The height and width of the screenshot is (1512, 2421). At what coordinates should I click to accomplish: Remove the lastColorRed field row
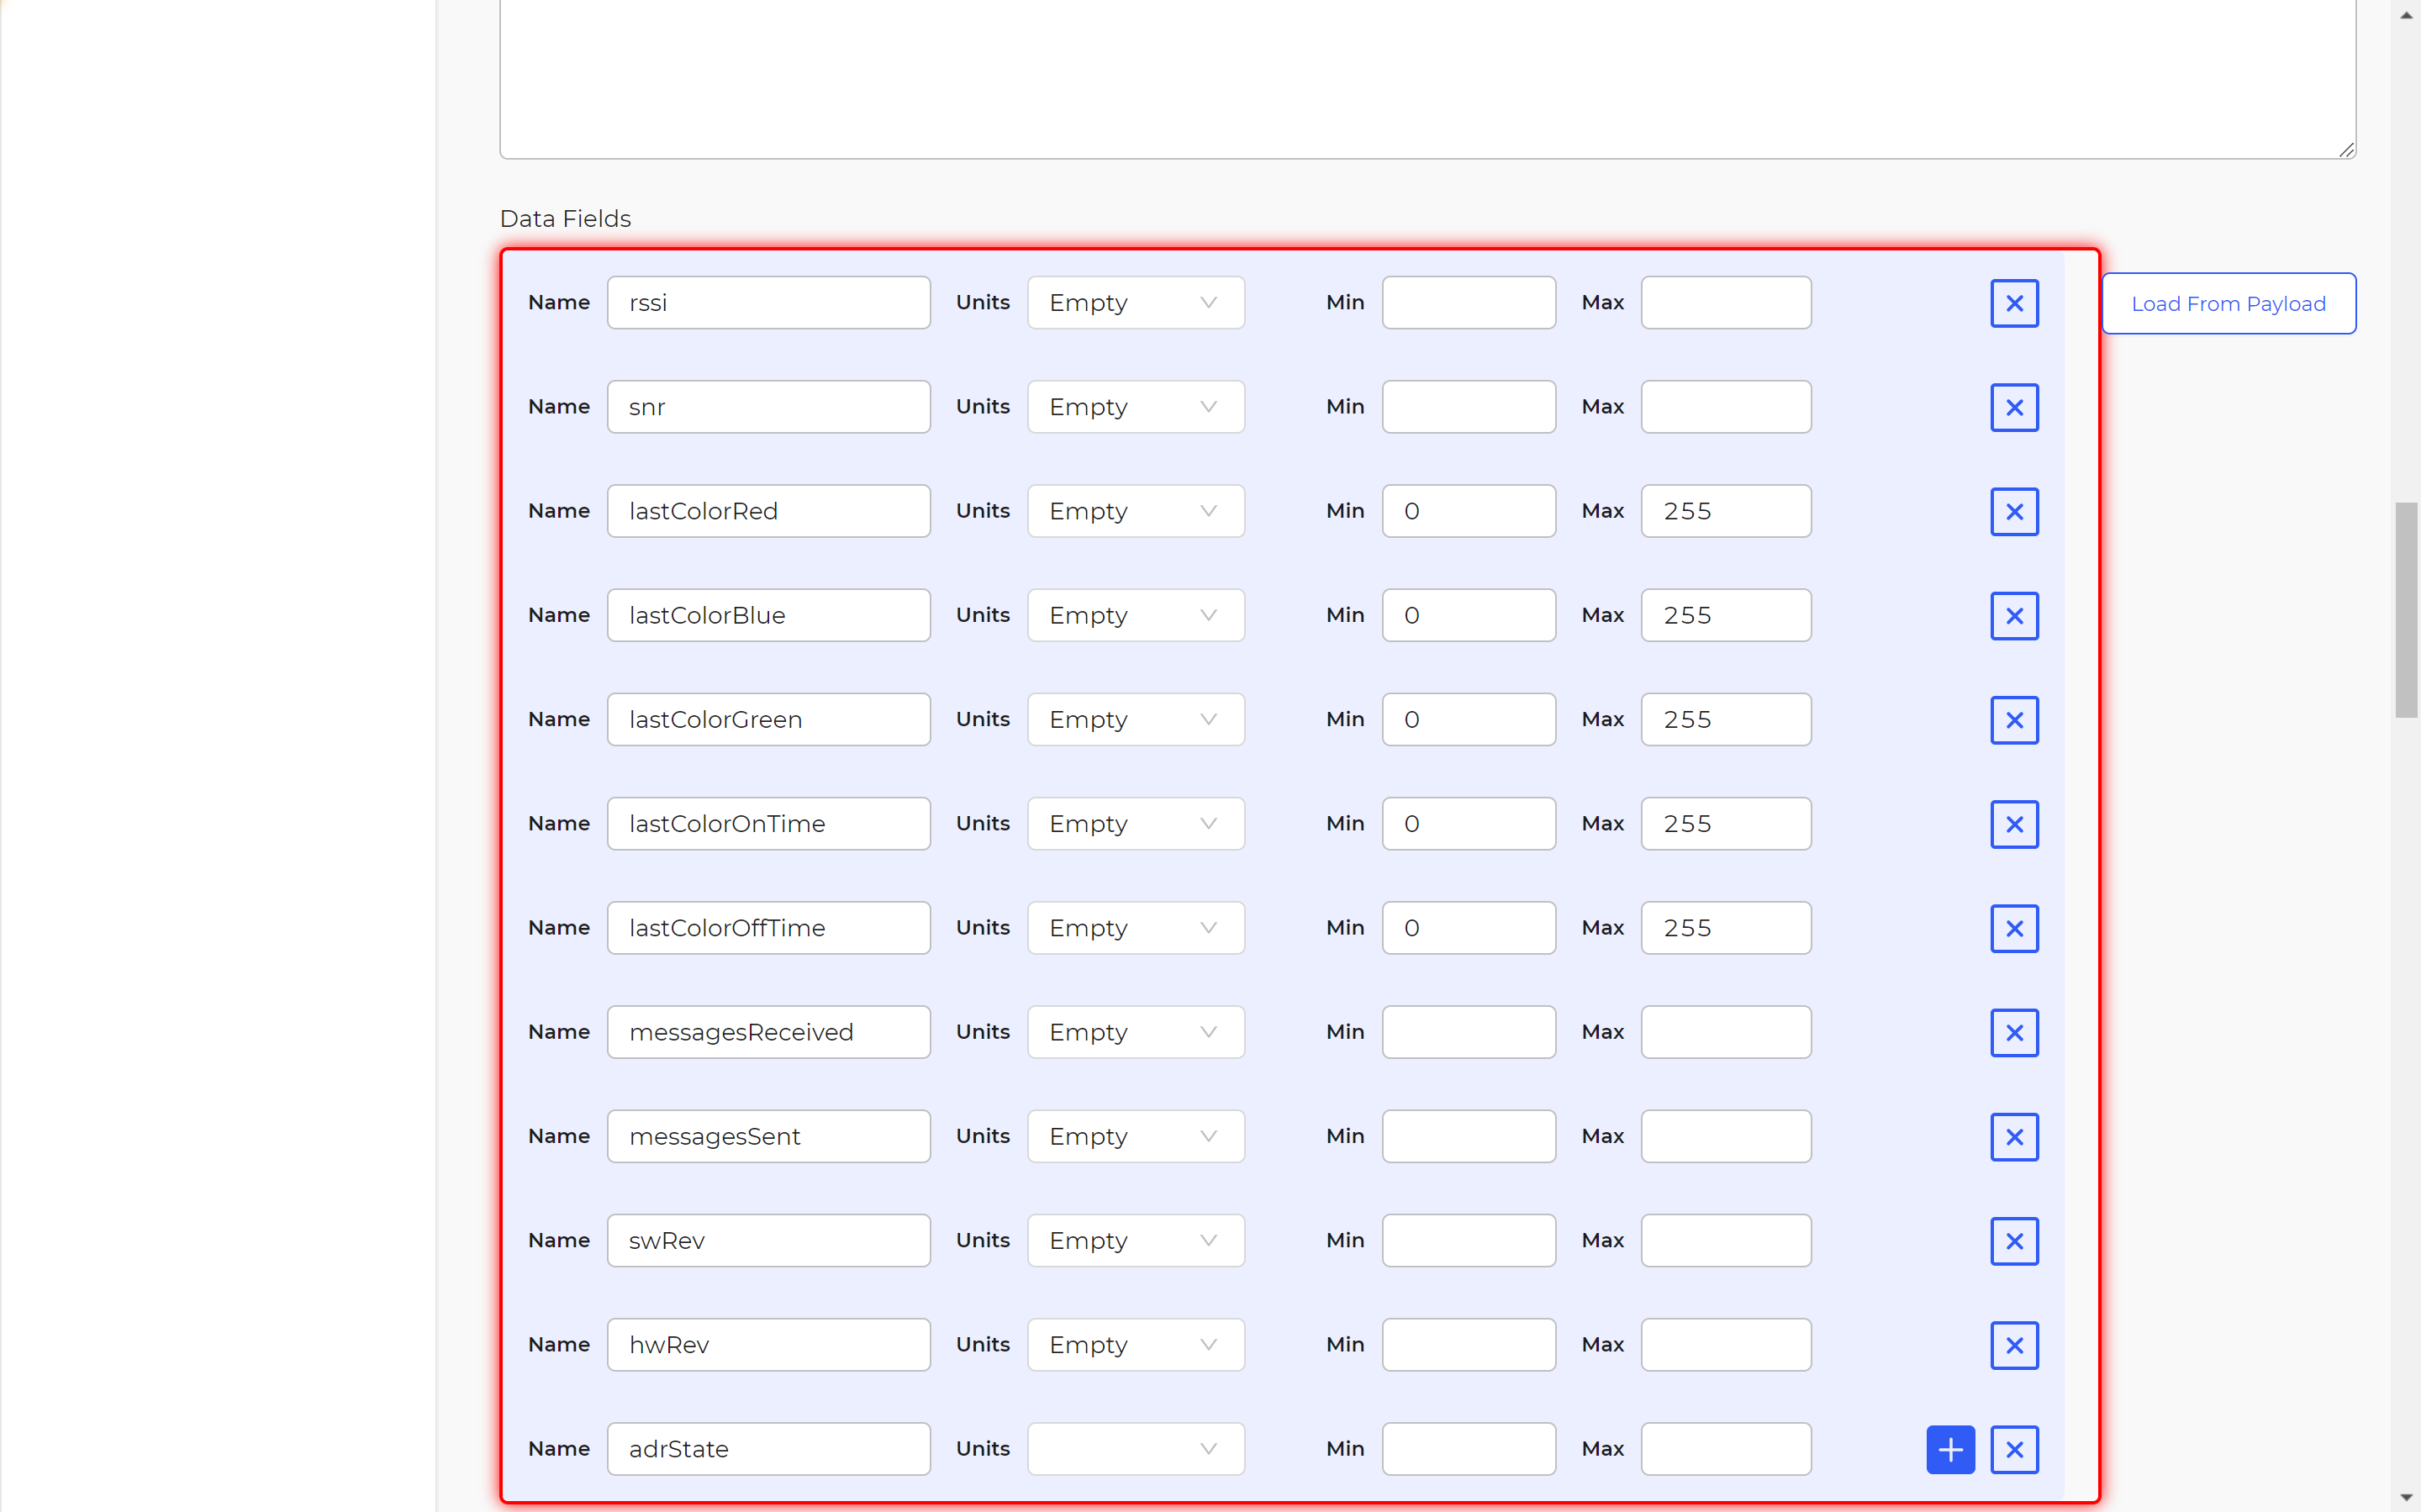(2013, 511)
